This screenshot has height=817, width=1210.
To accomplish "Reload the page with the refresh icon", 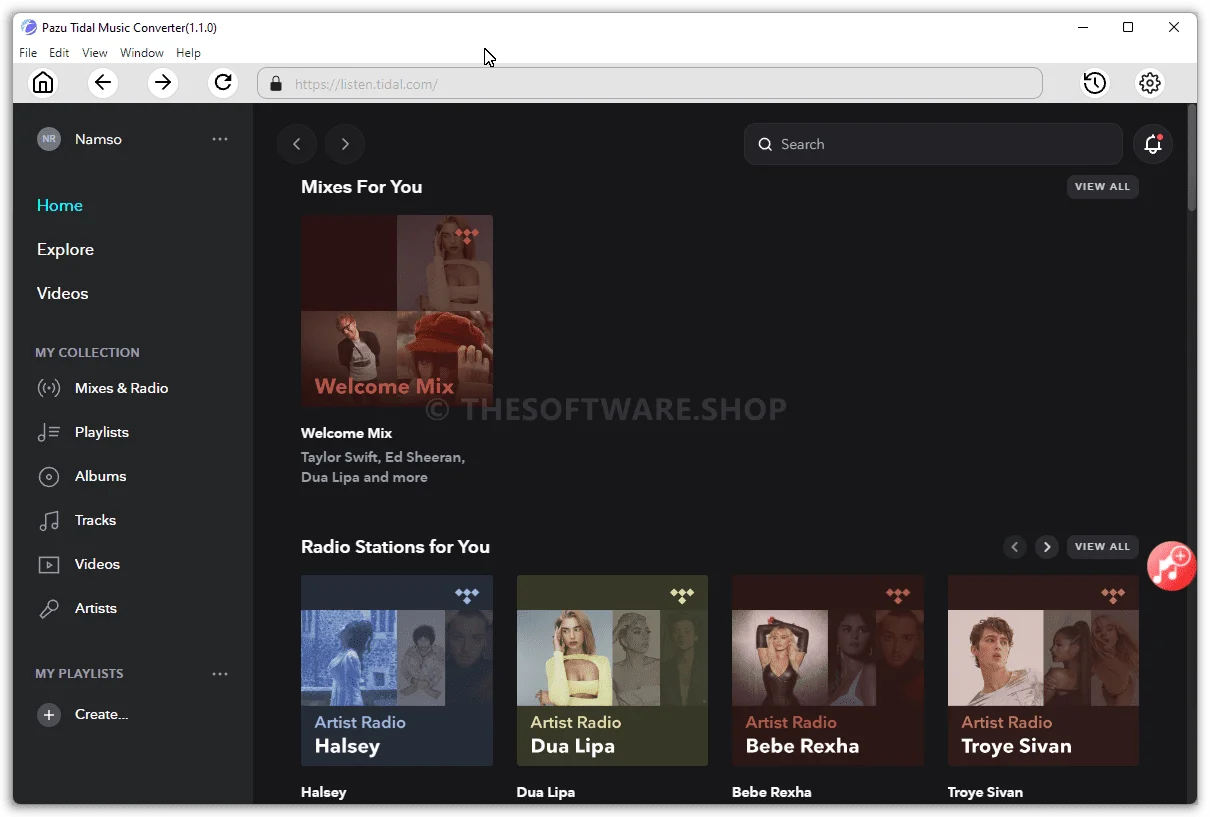I will (223, 83).
